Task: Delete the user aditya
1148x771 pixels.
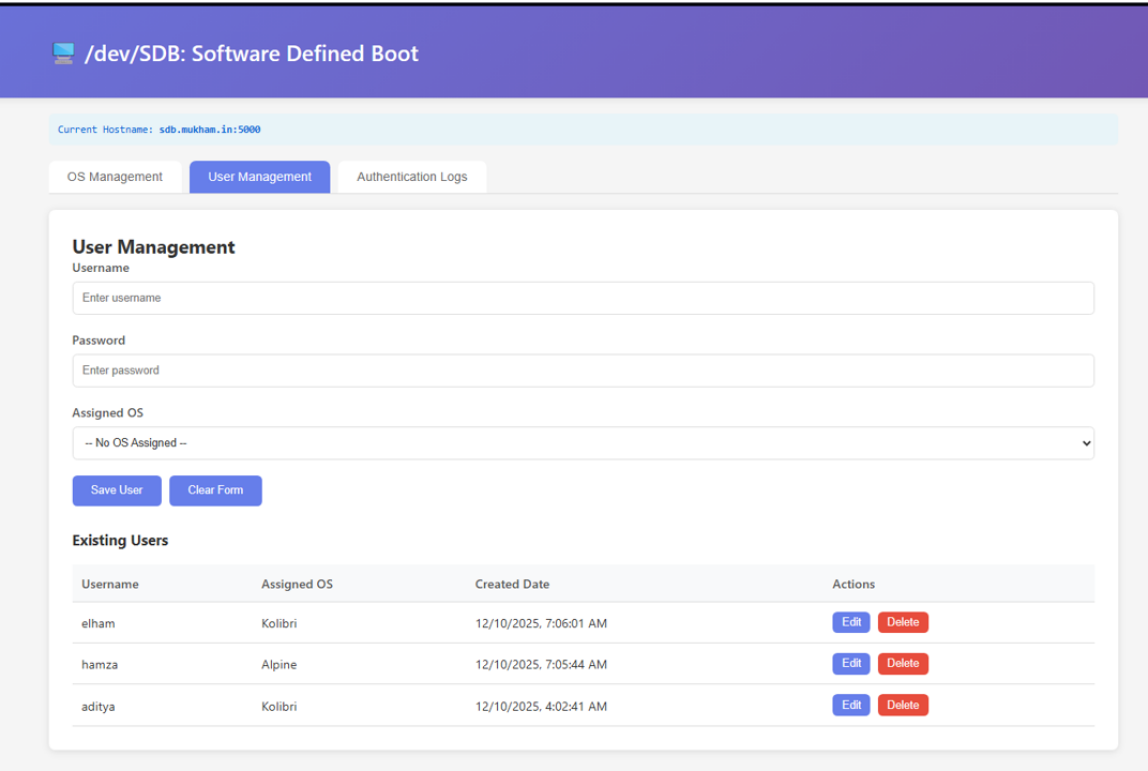Action: pyautogui.click(x=902, y=705)
